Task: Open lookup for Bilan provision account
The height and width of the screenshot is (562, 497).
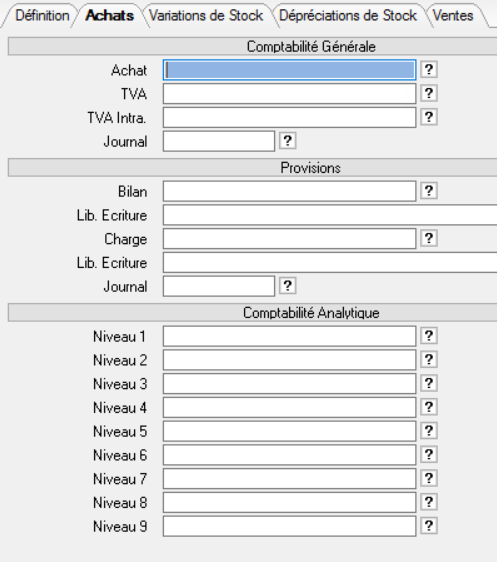Action: point(429,191)
